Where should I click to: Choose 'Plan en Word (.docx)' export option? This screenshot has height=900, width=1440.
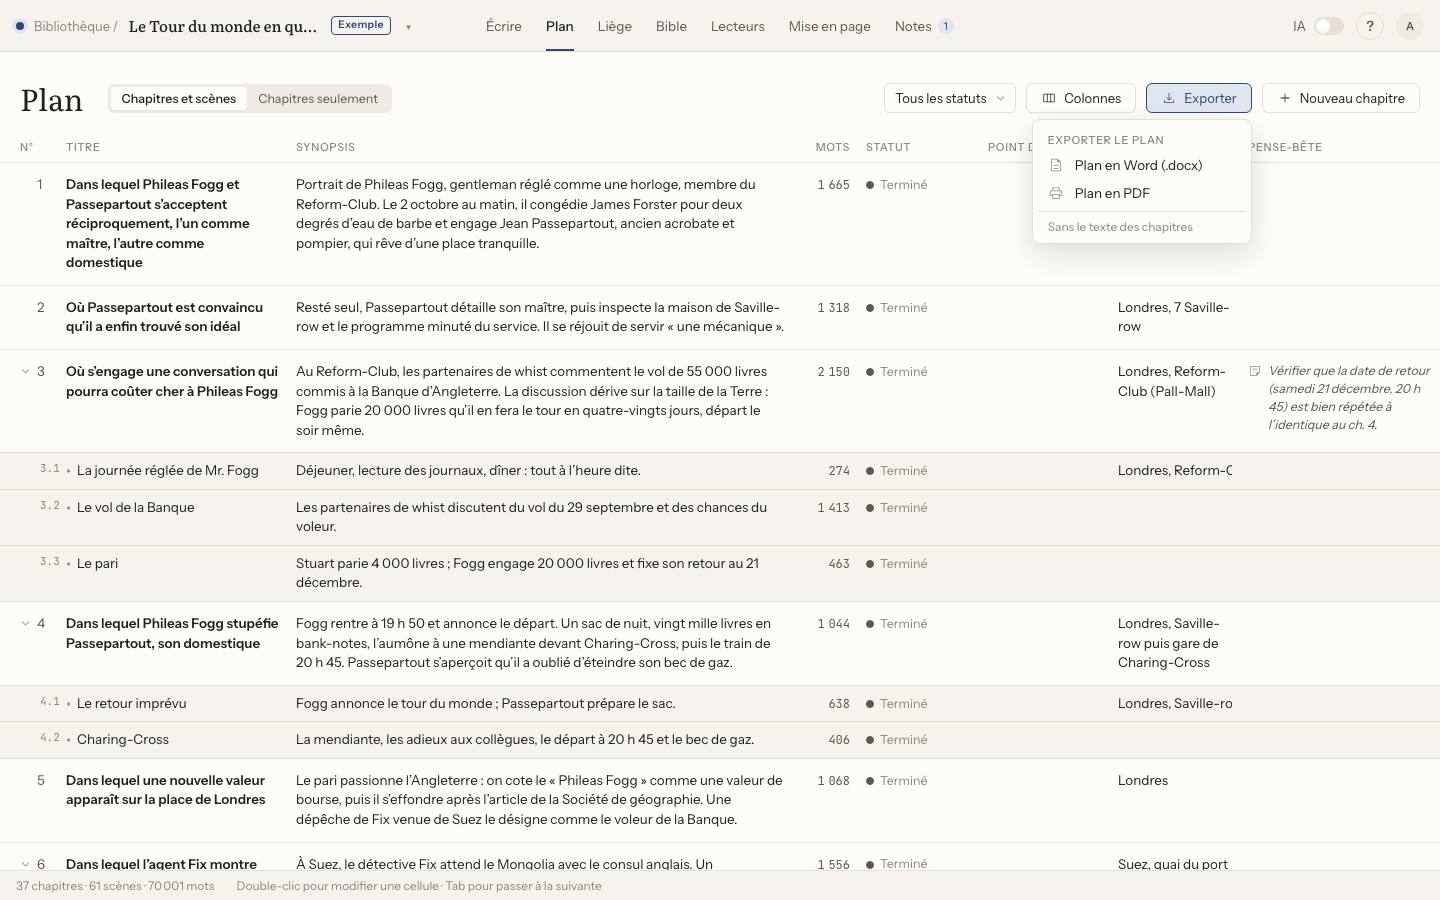pos(1141,165)
